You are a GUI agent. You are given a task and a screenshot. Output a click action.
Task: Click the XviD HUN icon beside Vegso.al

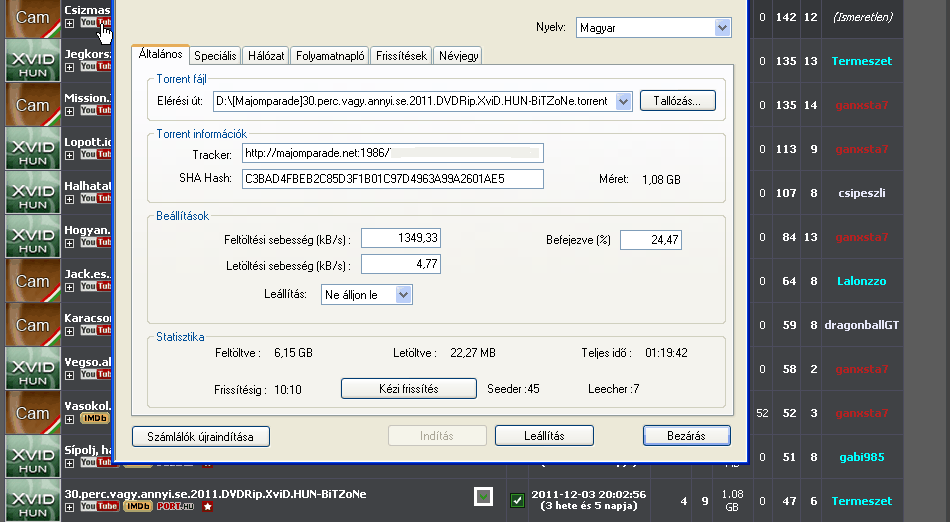pos(33,369)
